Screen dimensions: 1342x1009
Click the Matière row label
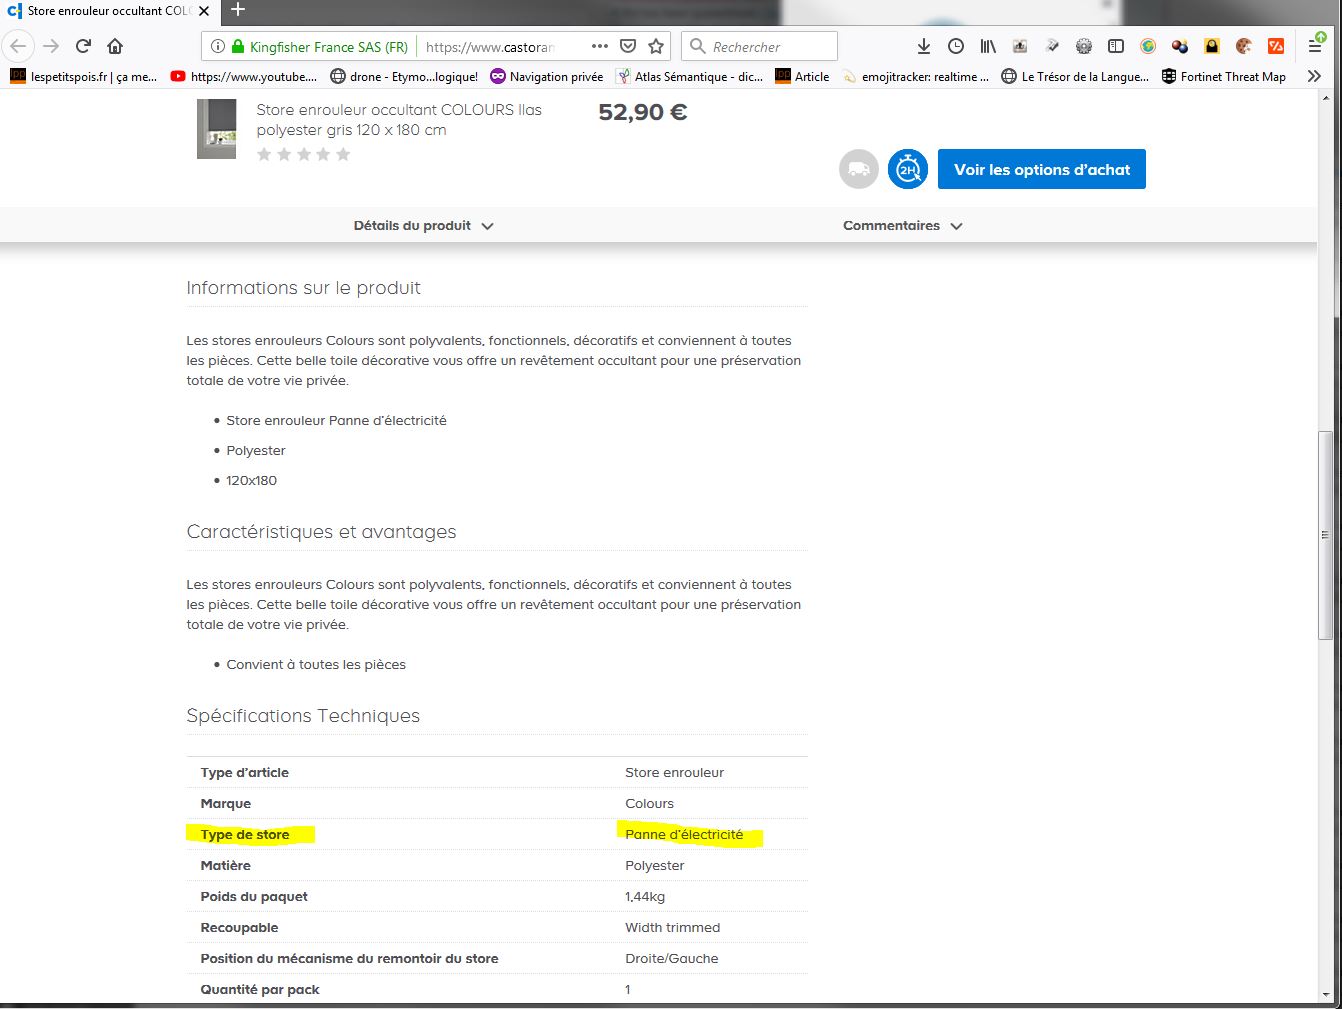pos(226,866)
